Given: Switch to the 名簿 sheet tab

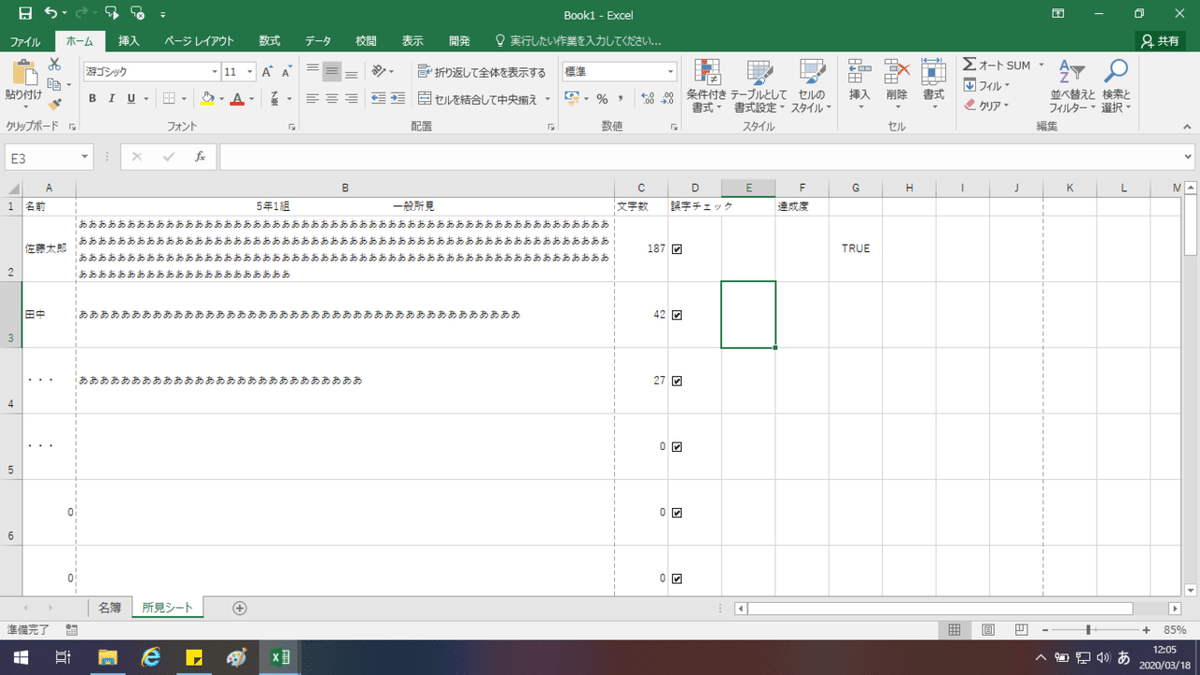Looking at the screenshot, I should (x=109, y=607).
